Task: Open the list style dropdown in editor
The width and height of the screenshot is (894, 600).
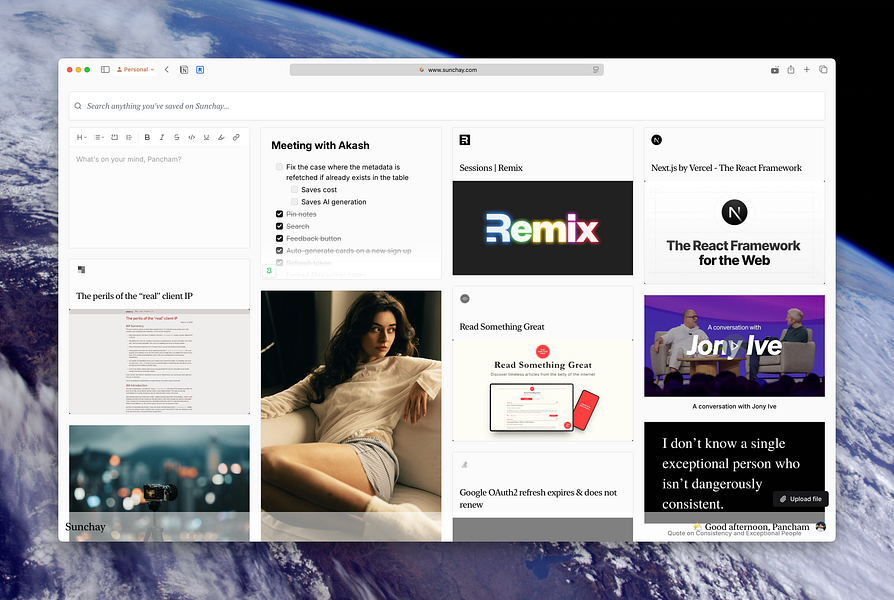Action: [x=99, y=137]
